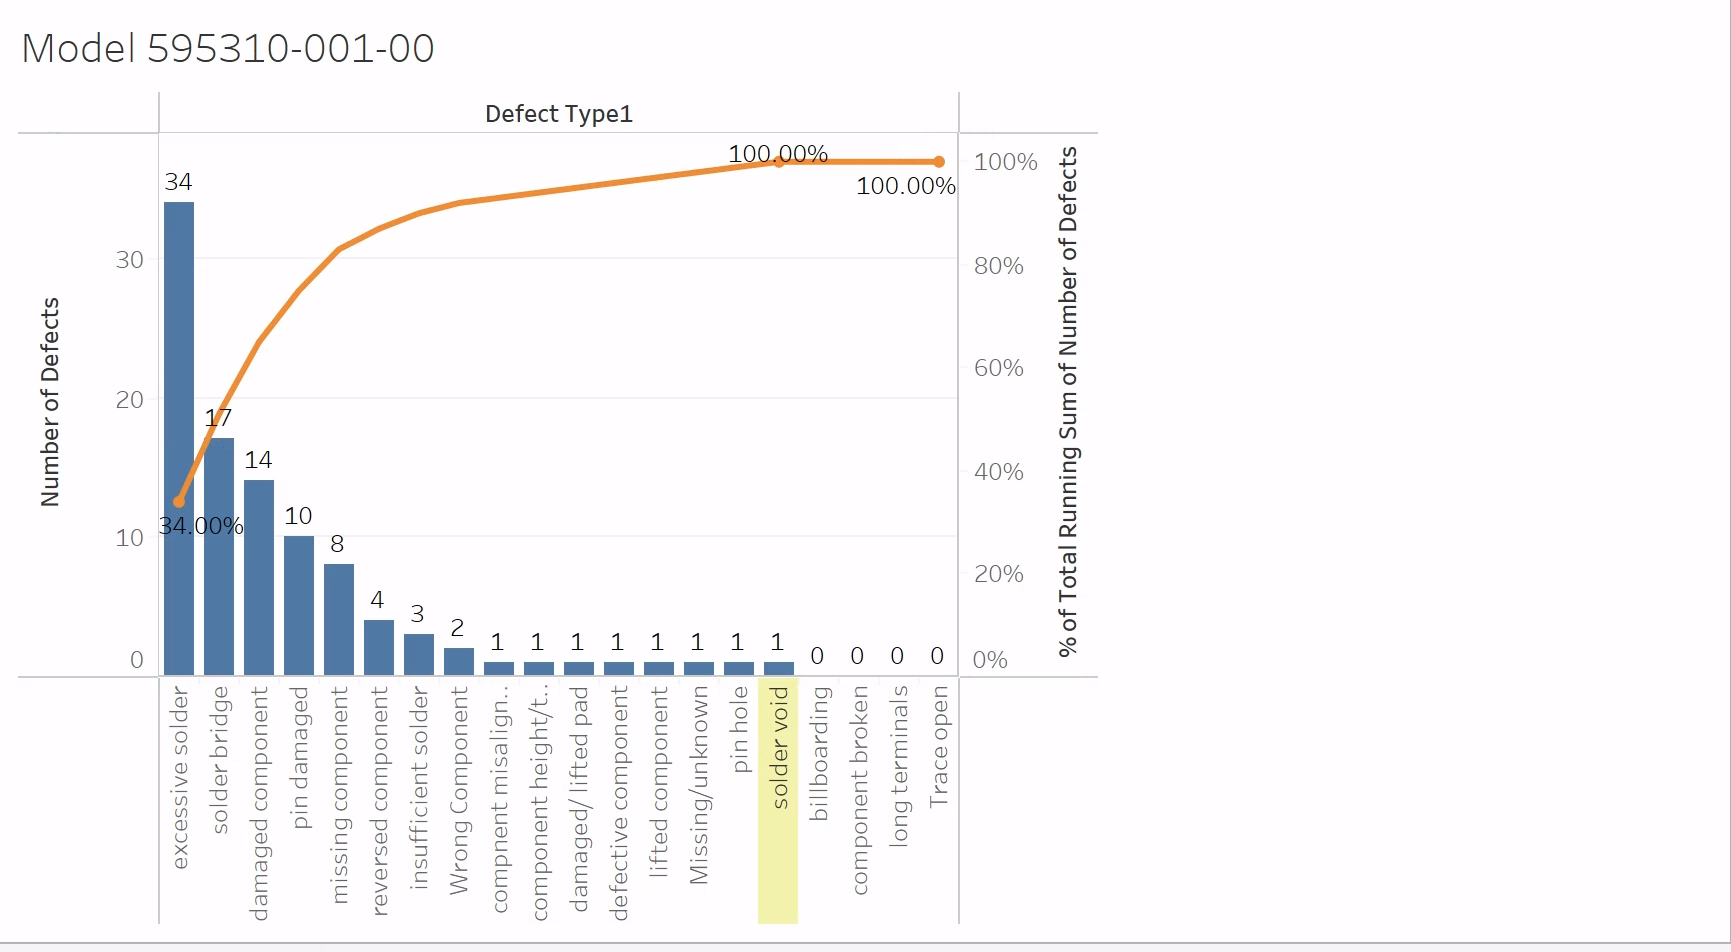Image resolution: width=1731 pixels, height=952 pixels.
Task: Select the billboarding axis label
Action: [819, 753]
